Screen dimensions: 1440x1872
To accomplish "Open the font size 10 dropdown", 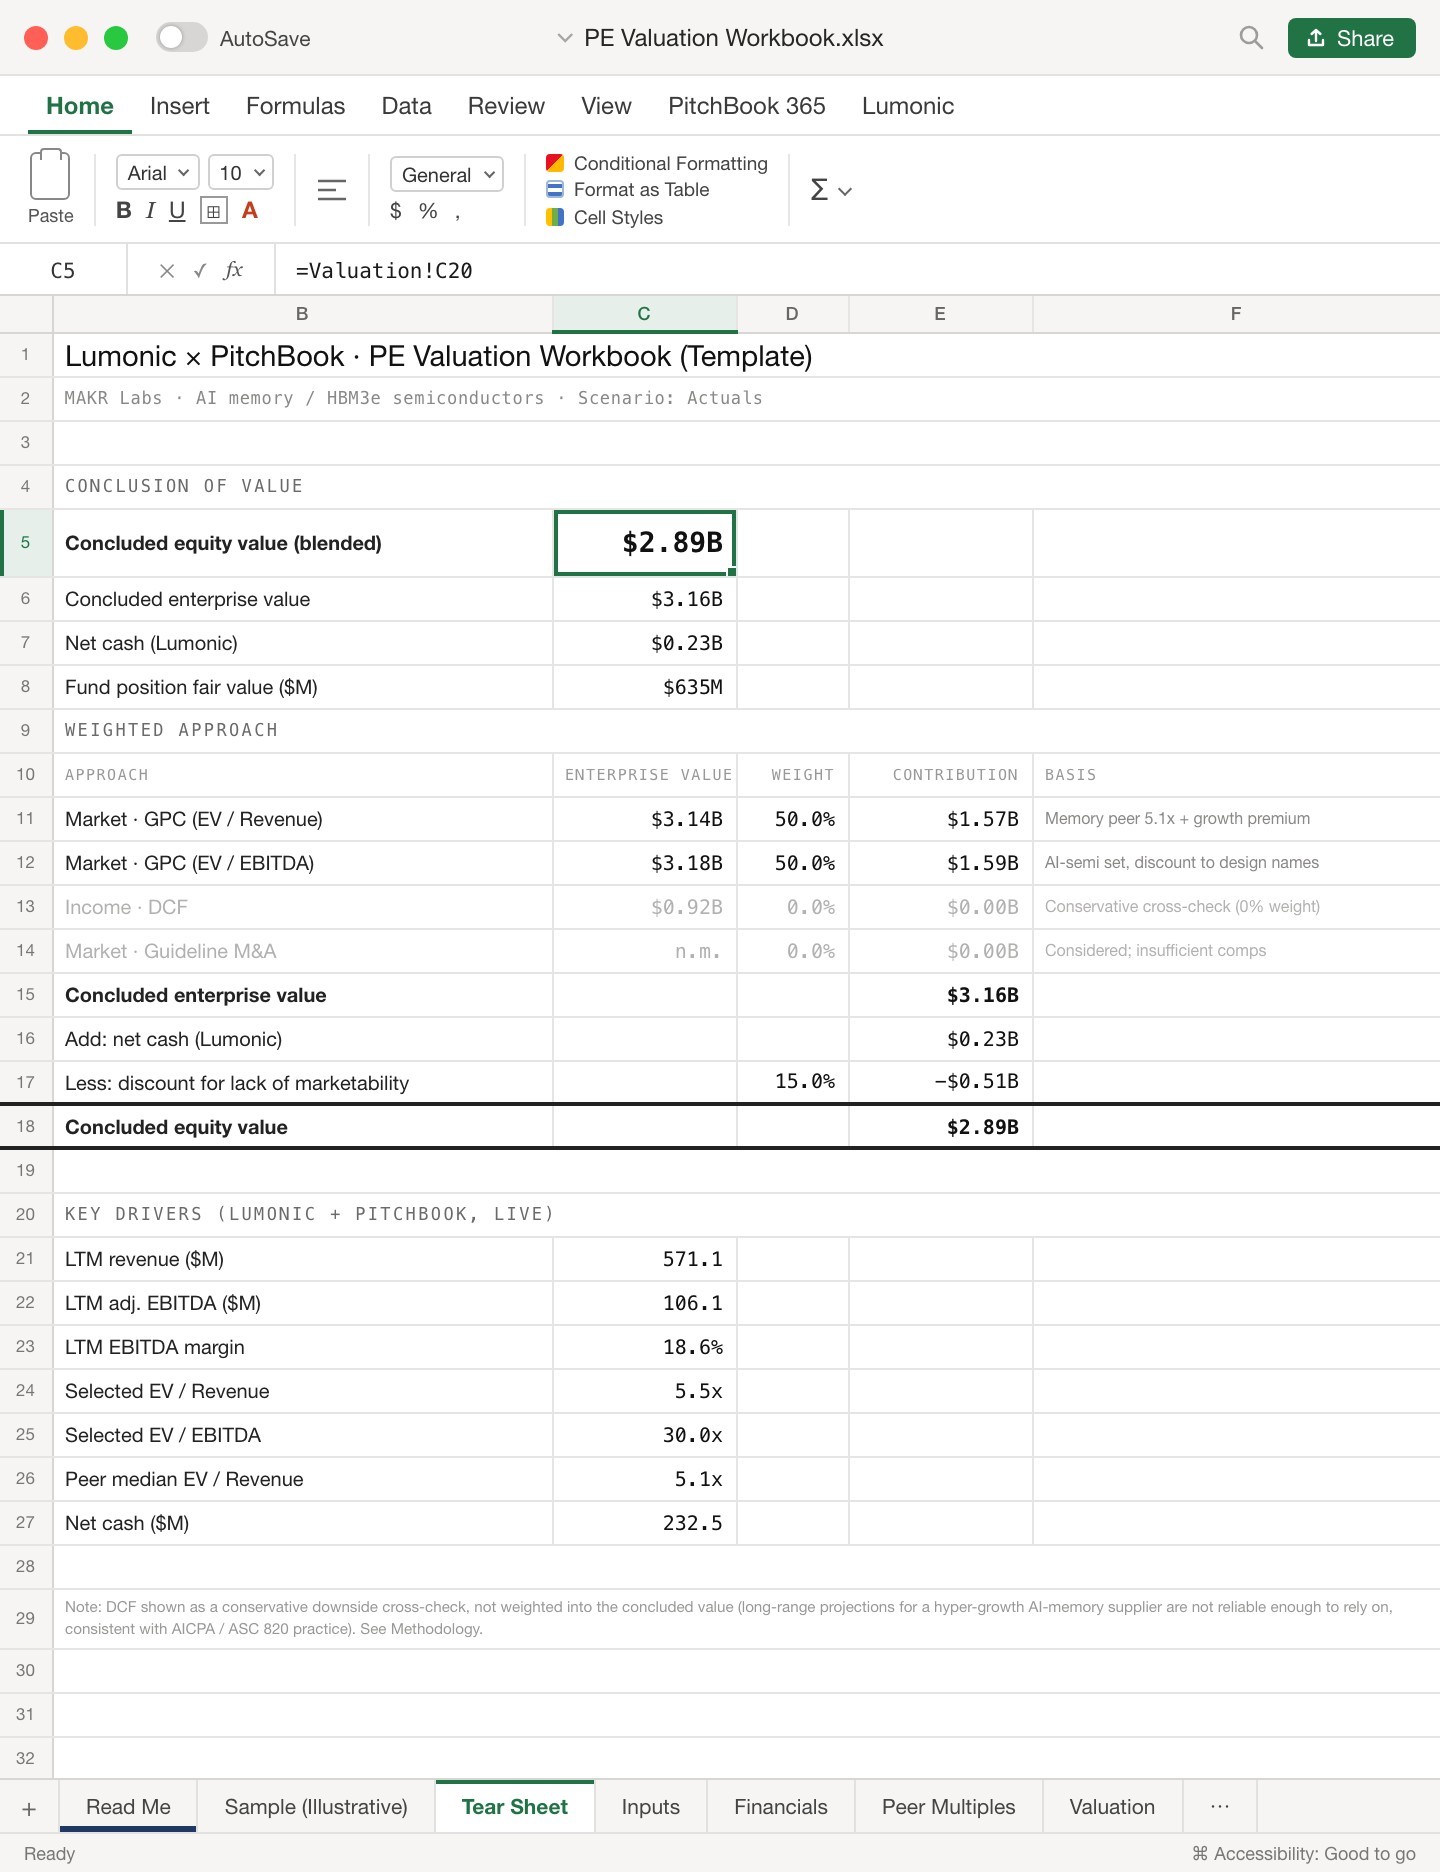I will click(241, 173).
